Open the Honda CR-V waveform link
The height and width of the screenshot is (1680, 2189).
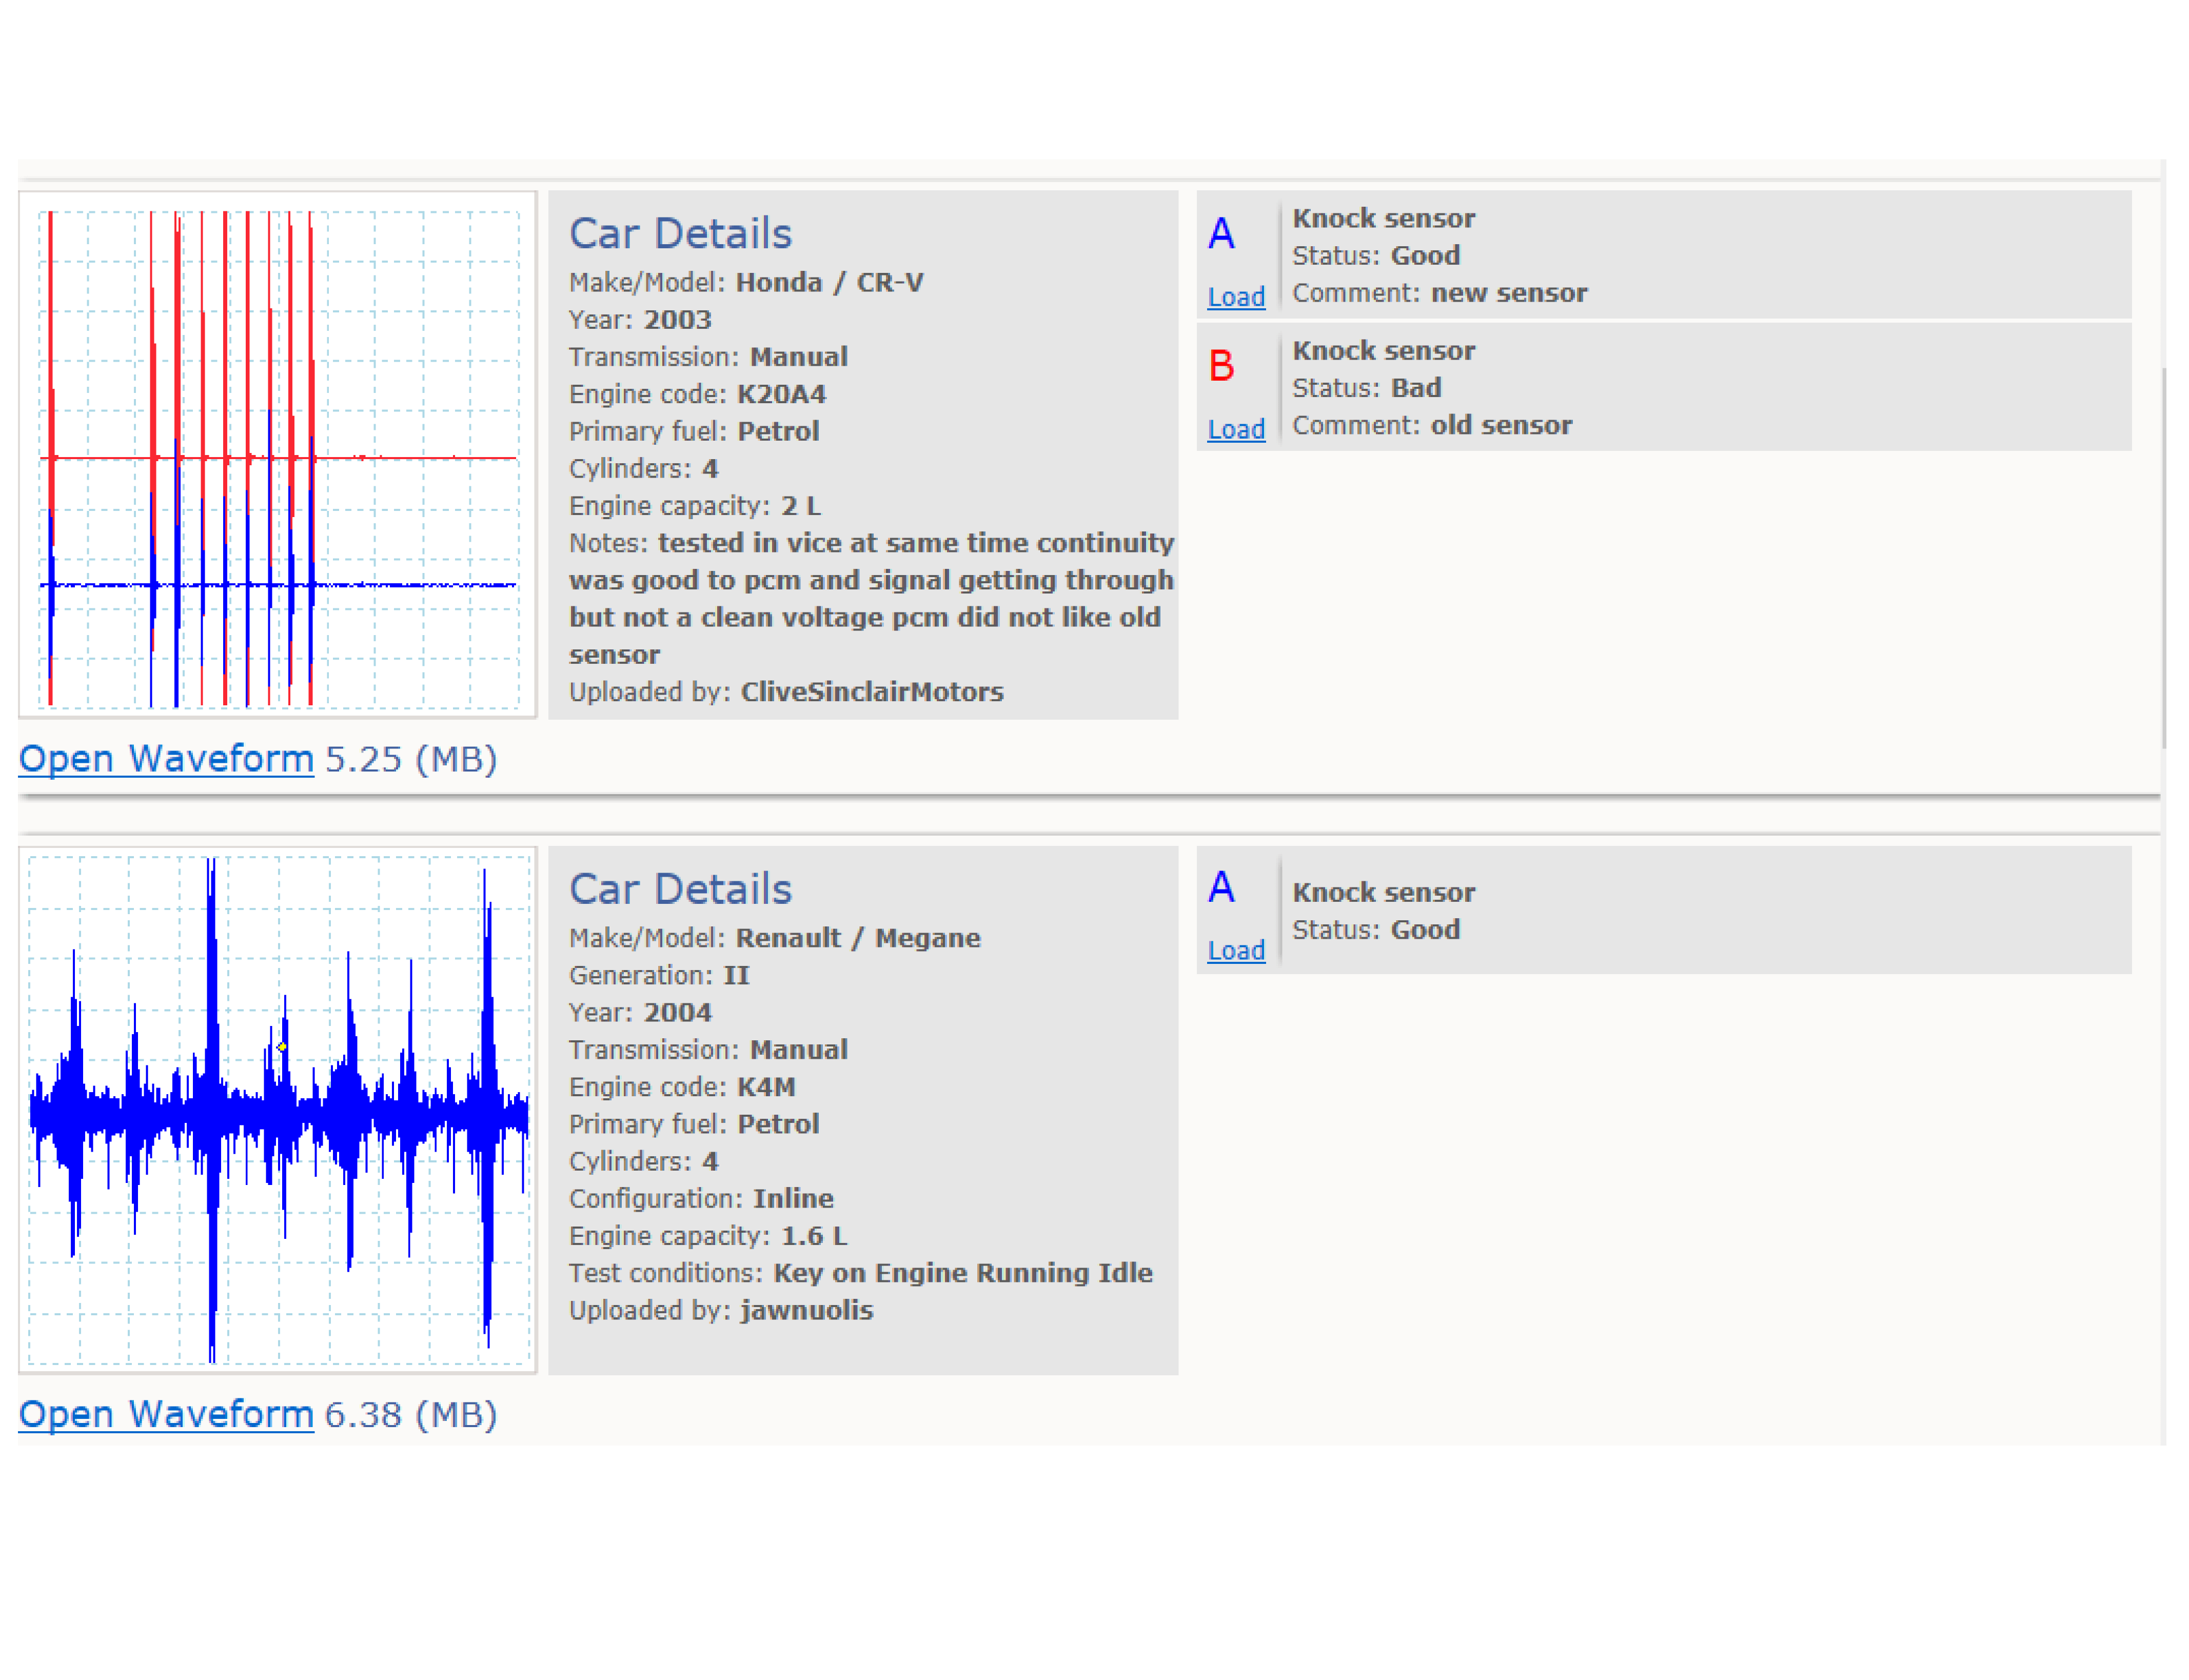pyautogui.click(x=166, y=759)
